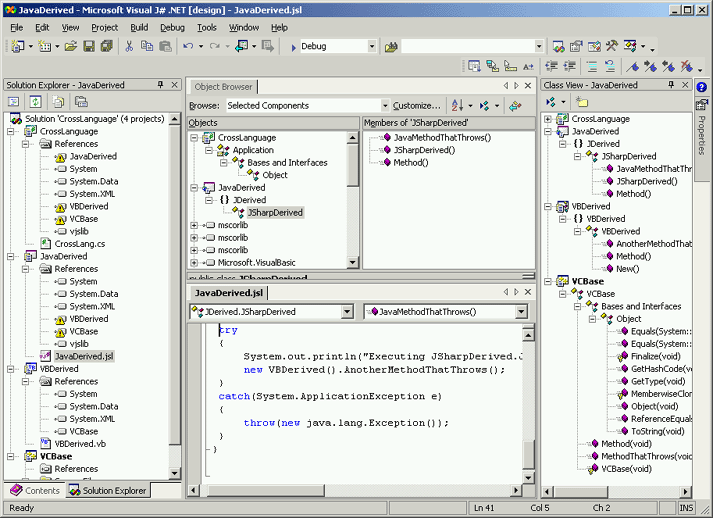Click the New Folder icon in Class View
This screenshot has width=713, height=518.
click(x=582, y=101)
